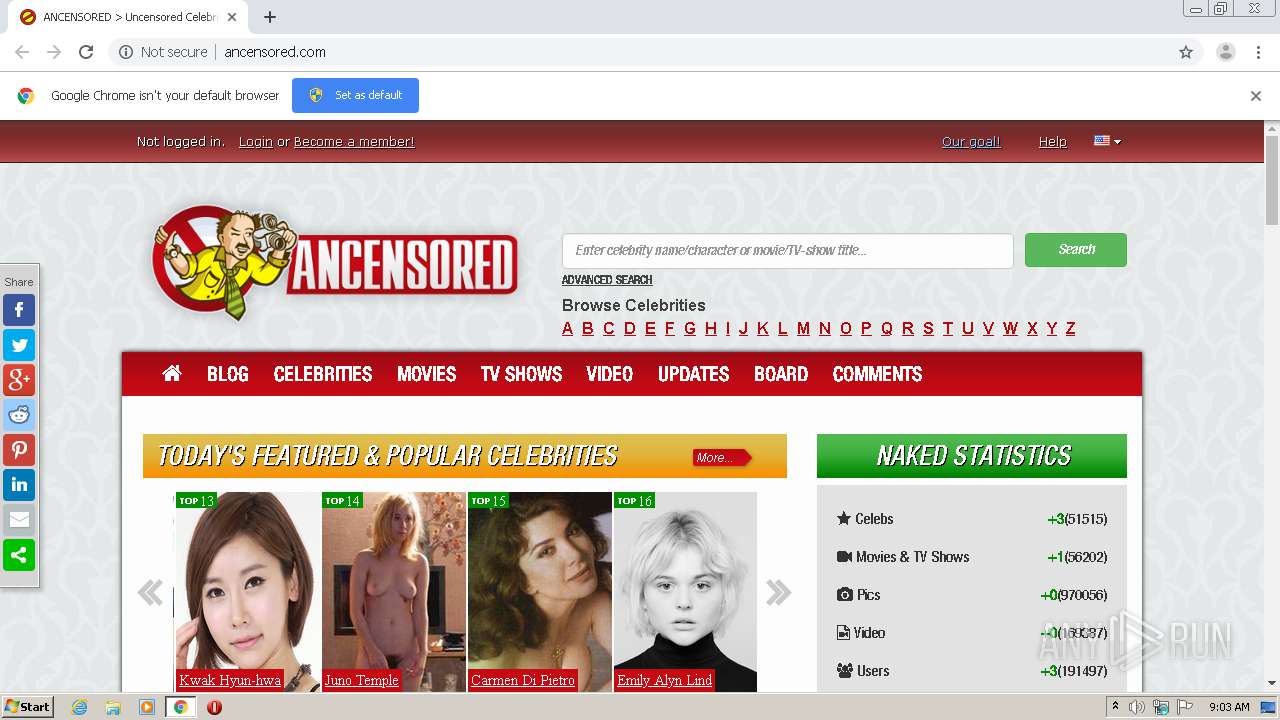Browse celebrities by letter M
This screenshot has height=720, width=1280.
point(803,328)
